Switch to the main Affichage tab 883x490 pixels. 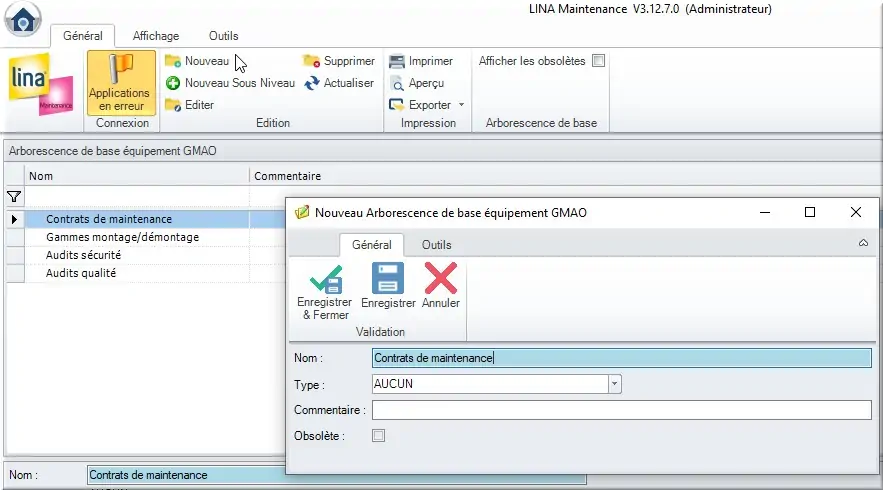[156, 36]
